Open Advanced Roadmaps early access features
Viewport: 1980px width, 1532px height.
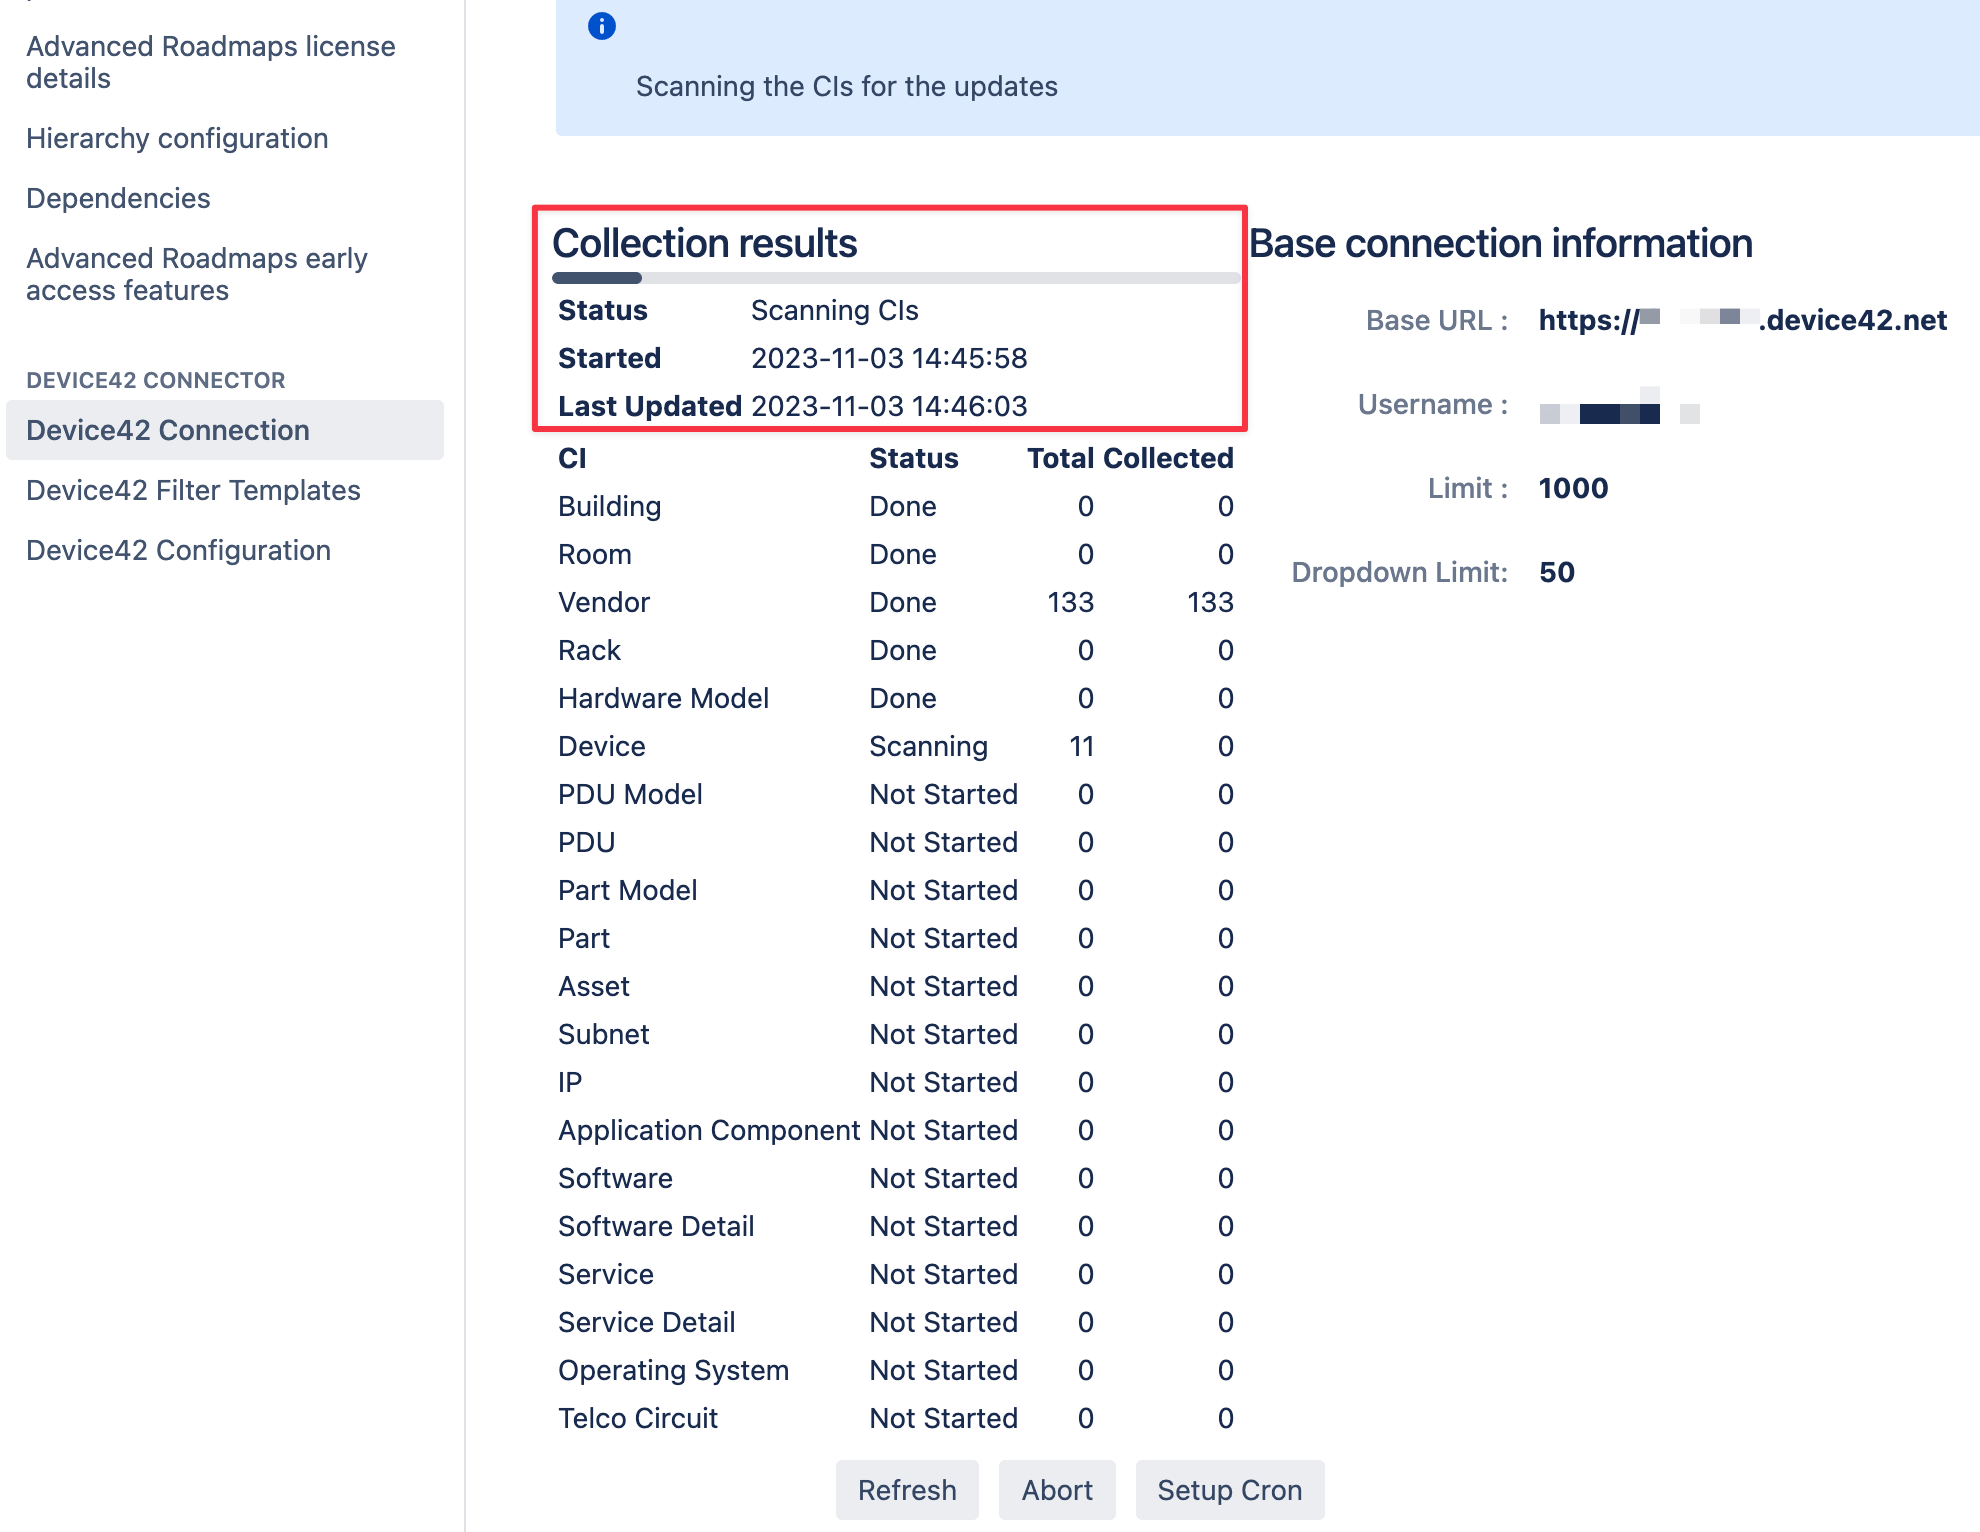pyautogui.click(x=196, y=273)
